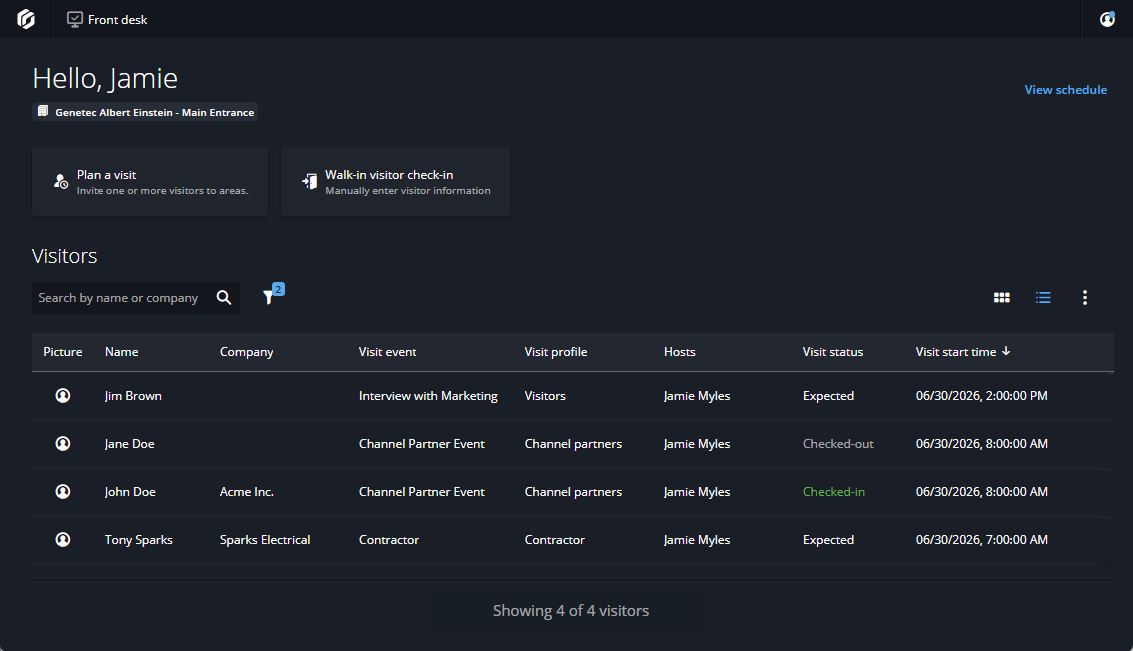Click Jim Brown's host Jamie Myles
This screenshot has height=651, width=1133.
pos(697,396)
